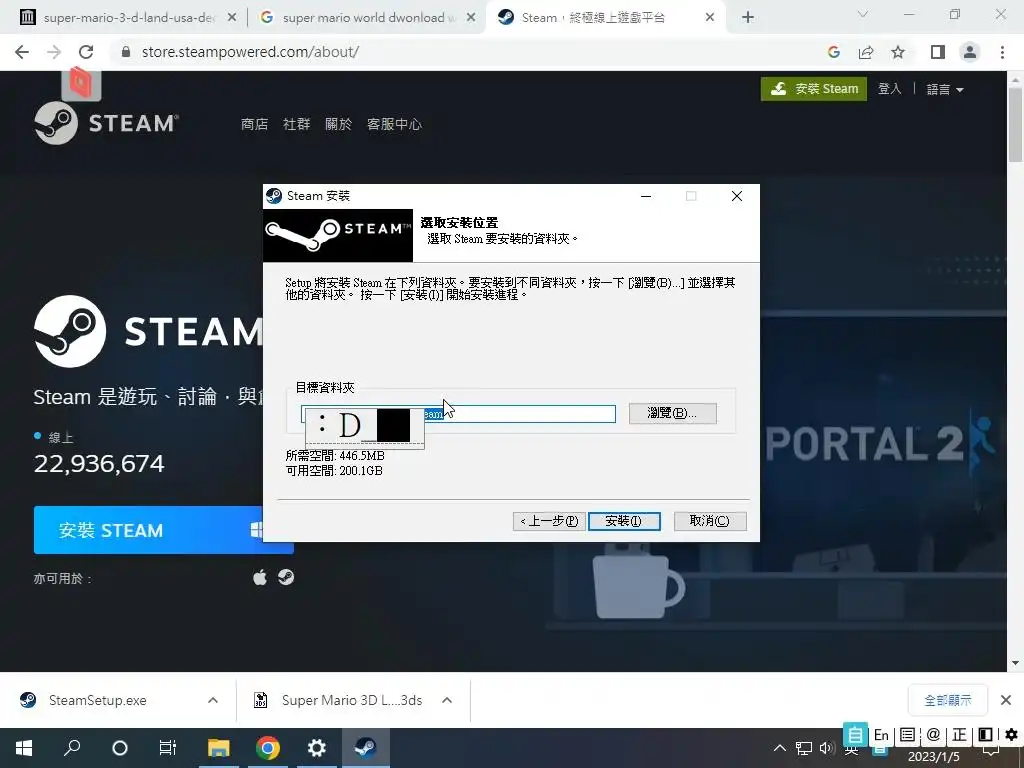This screenshot has width=1024, height=768.
Task: Click the Back (上一步) button in installer
Action: coord(549,521)
